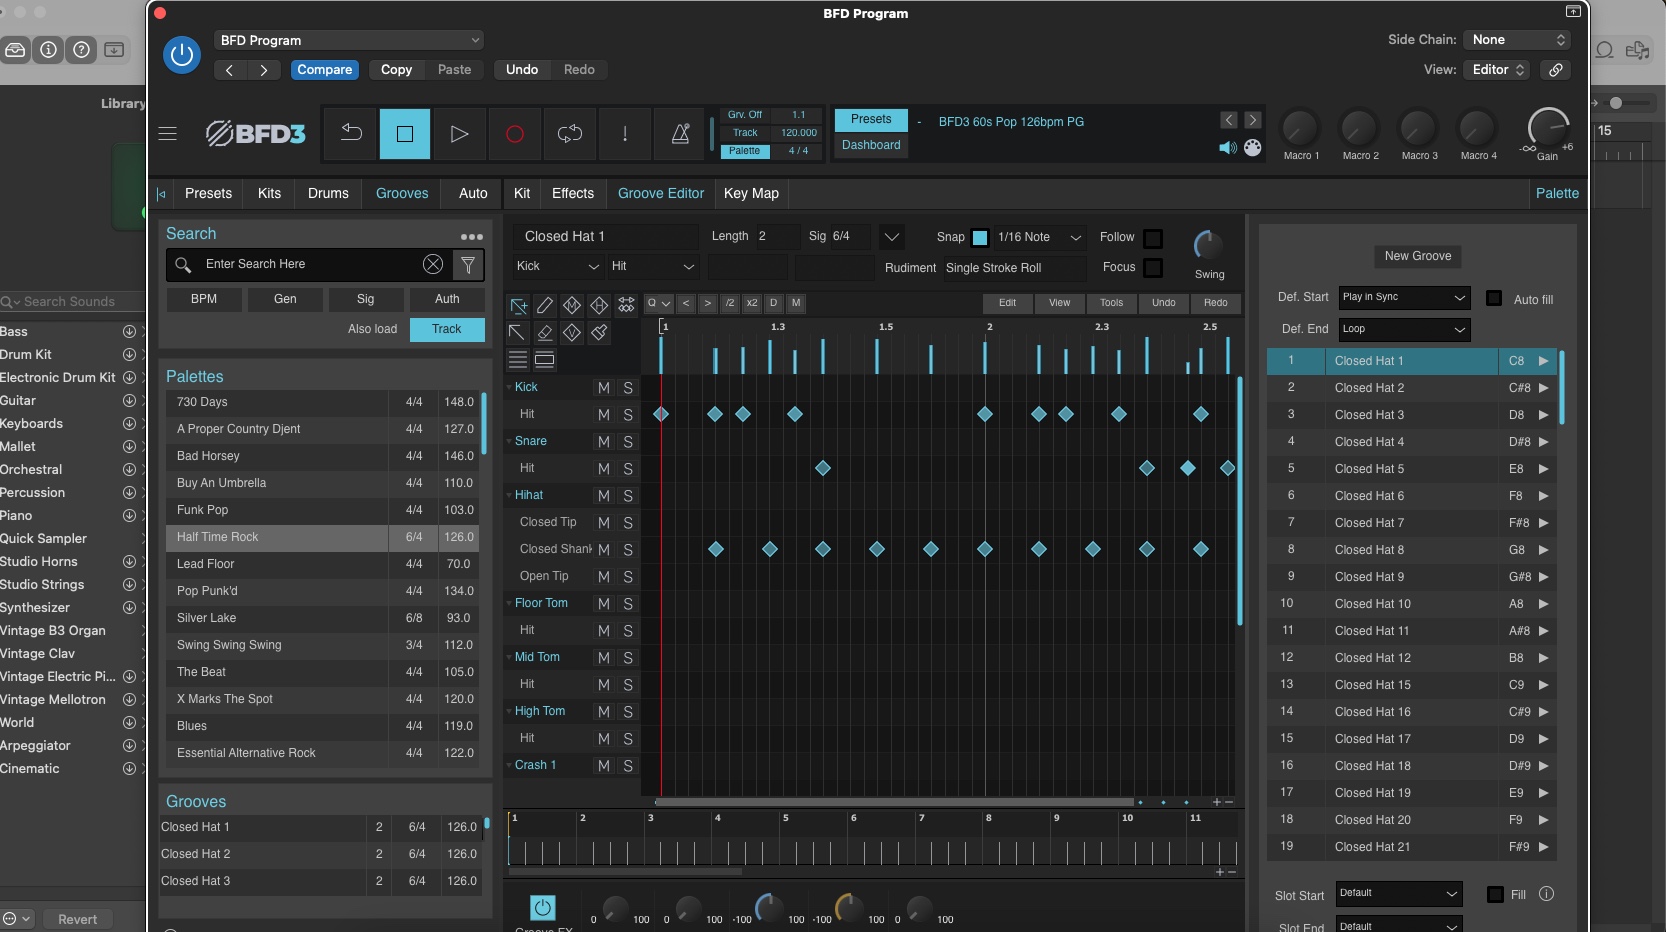Switch to the Drums tab

[x=328, y=194]
